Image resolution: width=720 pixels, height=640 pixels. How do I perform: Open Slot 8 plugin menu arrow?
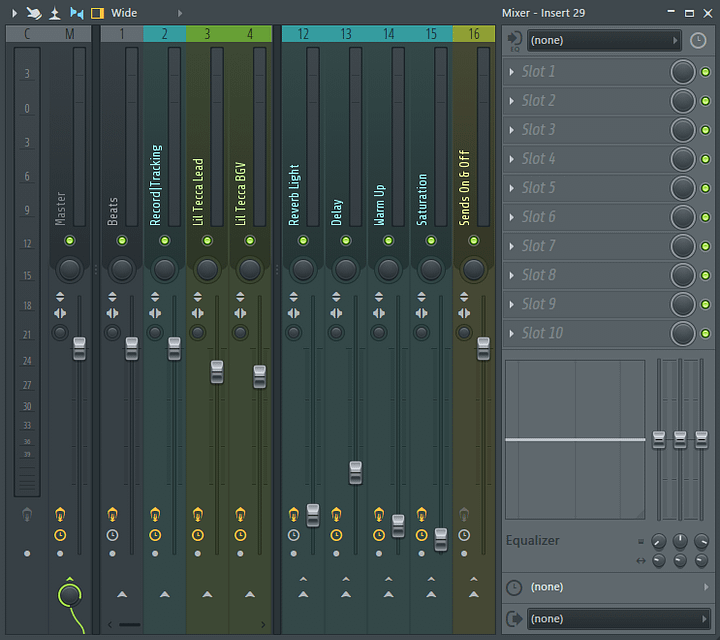click(512, 275)
